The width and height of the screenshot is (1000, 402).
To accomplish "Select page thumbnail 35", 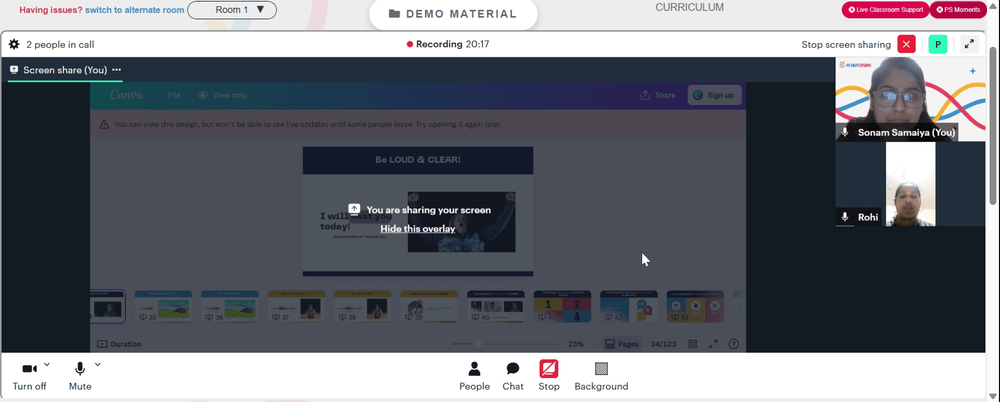I will coord(163,307).
